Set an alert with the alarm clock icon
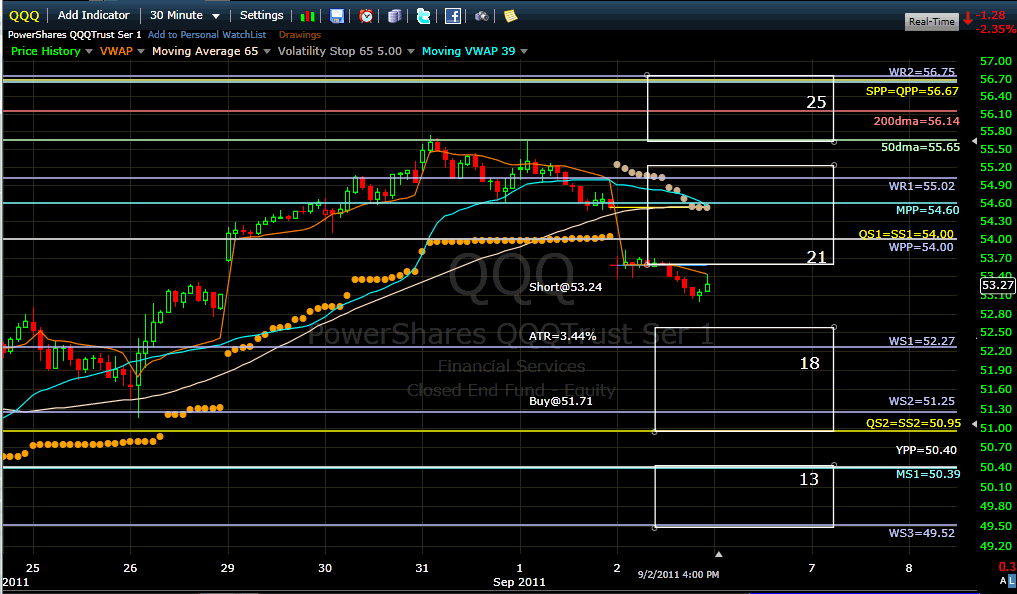 click(x=366, y=16)
